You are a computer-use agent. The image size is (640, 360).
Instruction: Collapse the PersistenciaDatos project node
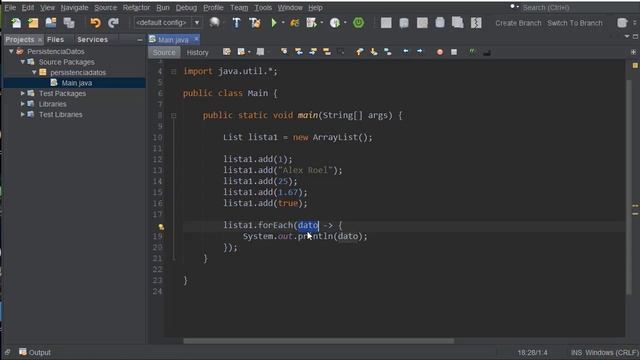[11, 51]
